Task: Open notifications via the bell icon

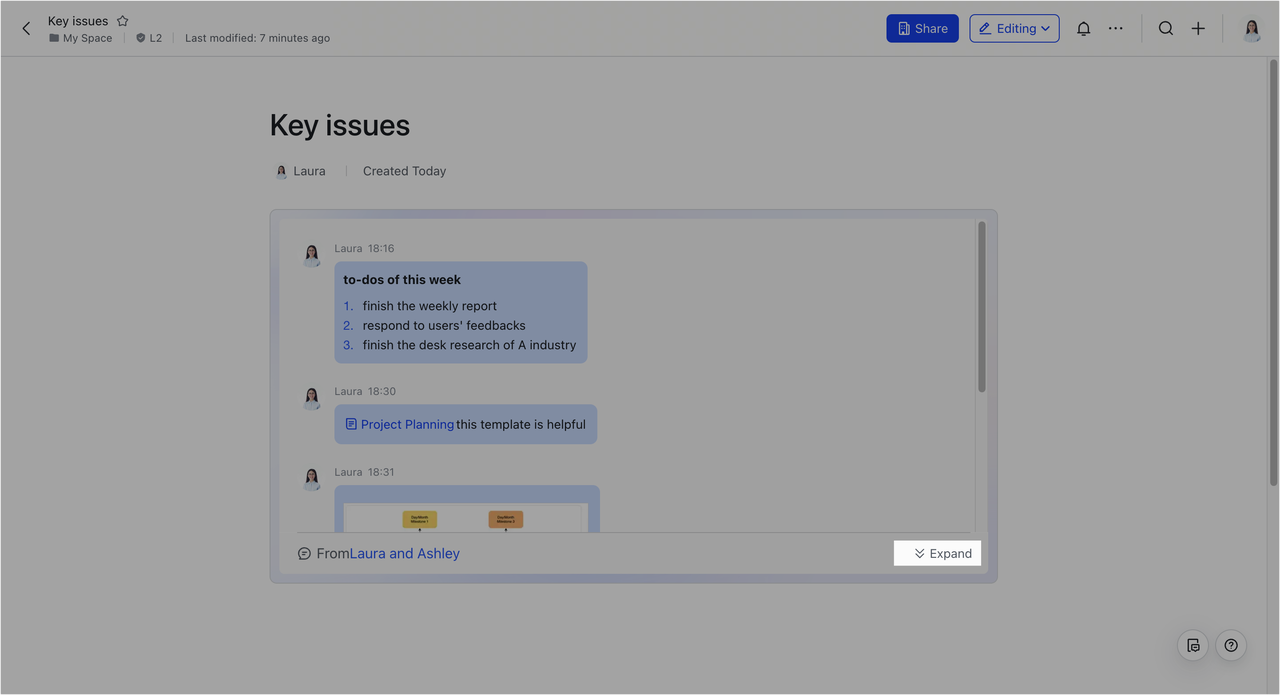Action: [1083, 28]
